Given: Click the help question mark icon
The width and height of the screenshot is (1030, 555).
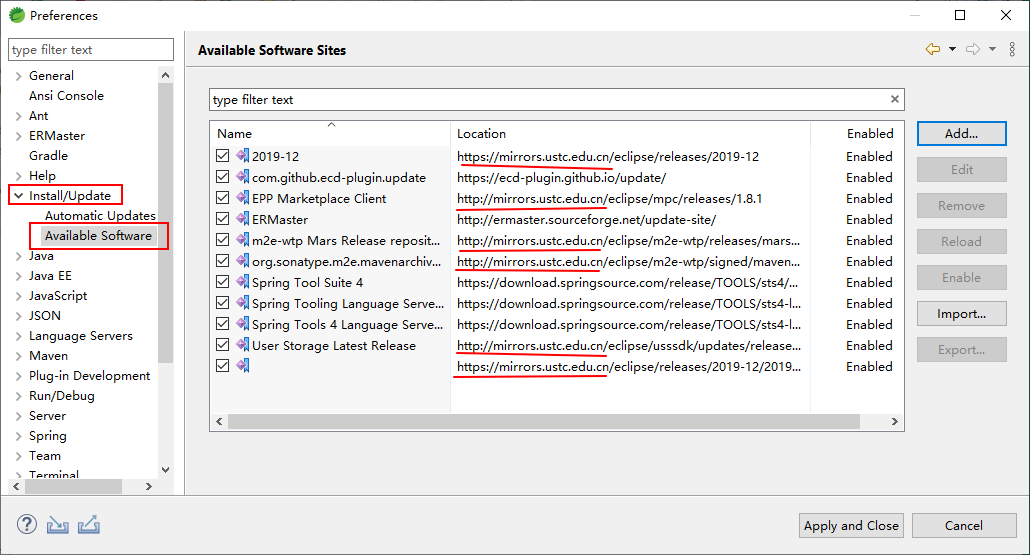Looking at the screenshot, I should (27, 524).
